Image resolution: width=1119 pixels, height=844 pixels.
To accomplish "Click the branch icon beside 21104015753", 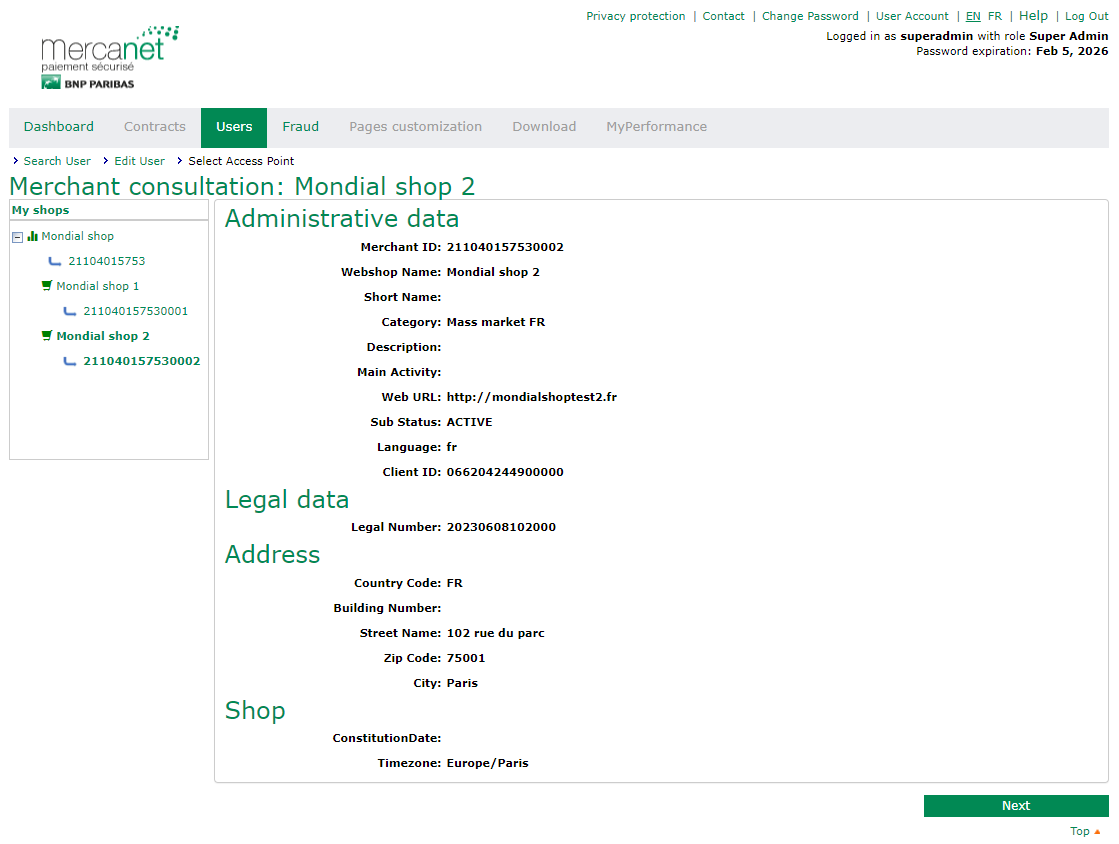I will tap(56, 260).
